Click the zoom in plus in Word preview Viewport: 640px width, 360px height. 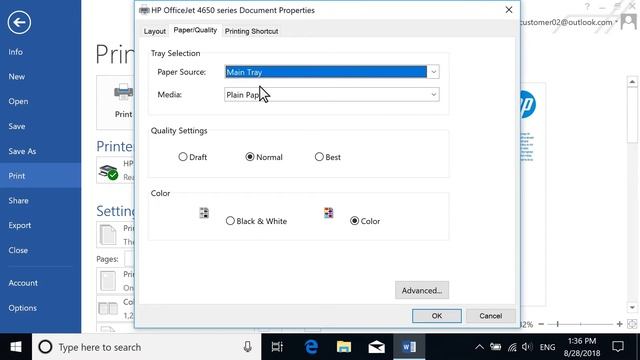(x=619, y=324)
